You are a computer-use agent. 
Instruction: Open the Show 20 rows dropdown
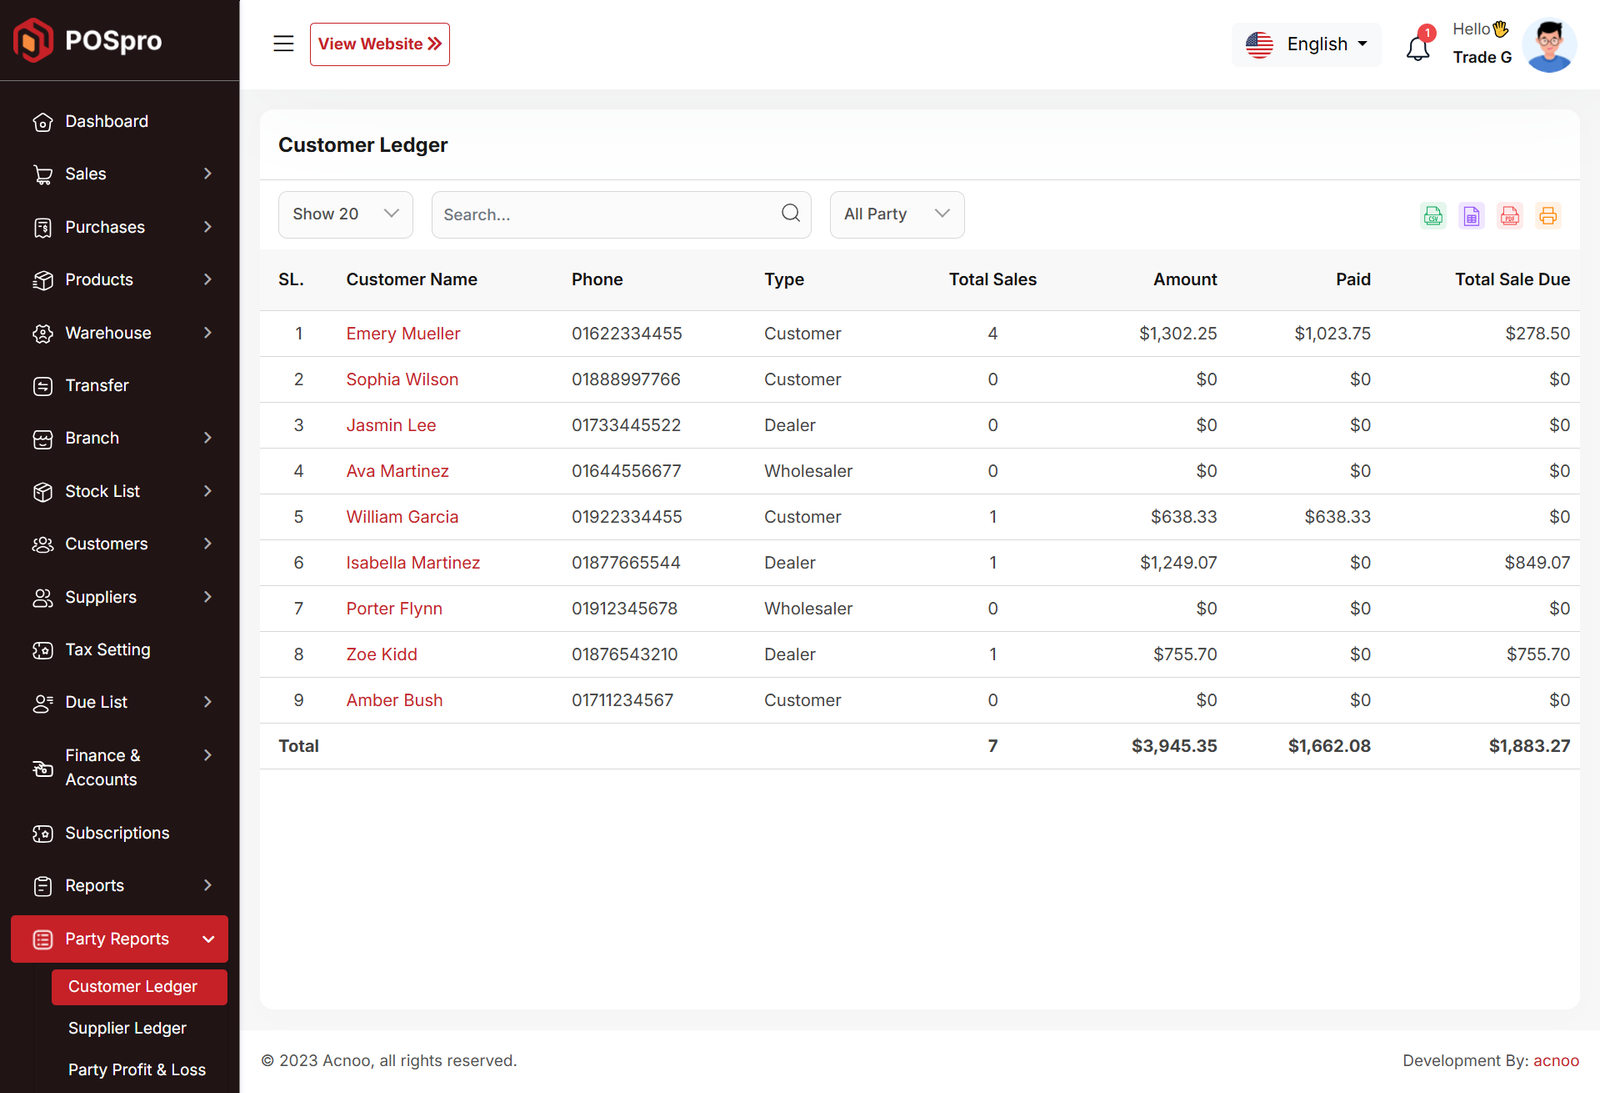[345, 215]
